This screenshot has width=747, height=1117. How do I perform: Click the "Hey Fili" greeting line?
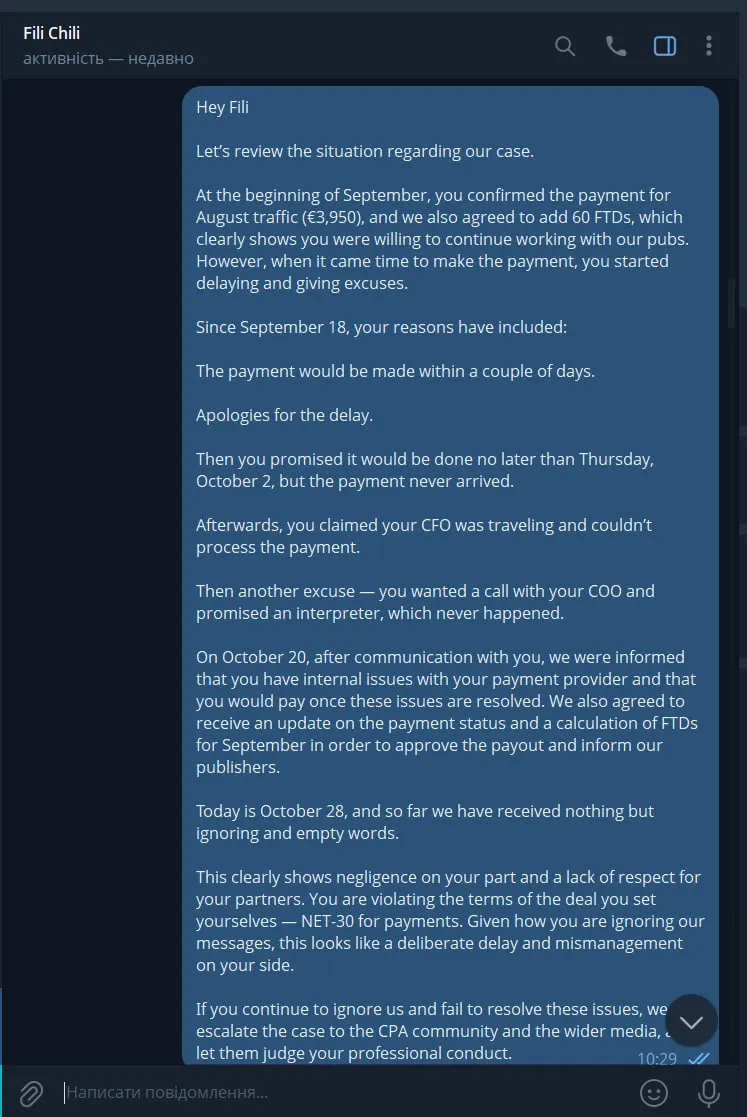click(x=223, y=108)
